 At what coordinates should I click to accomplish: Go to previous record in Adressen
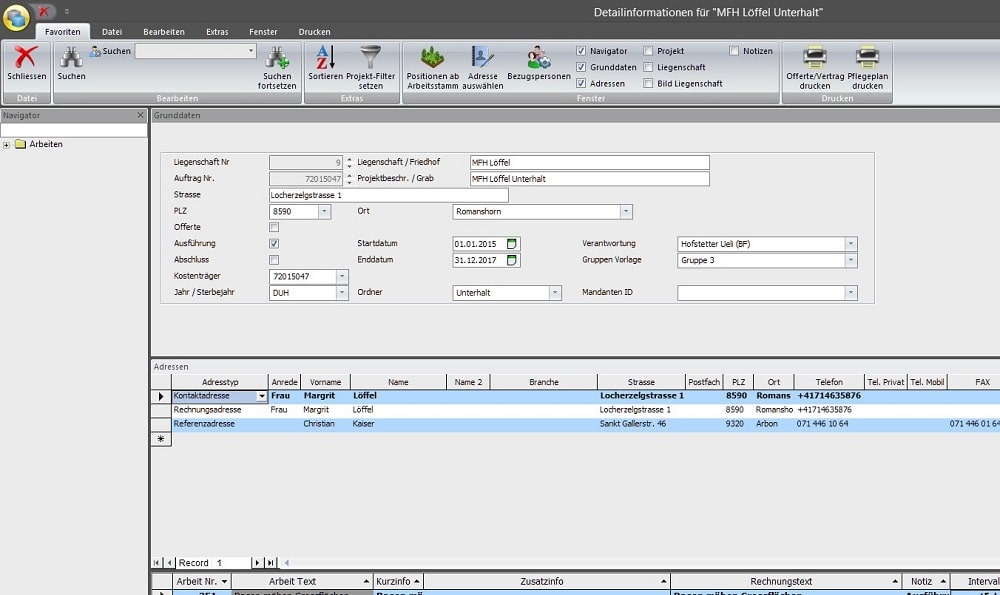tap(170, 562)
